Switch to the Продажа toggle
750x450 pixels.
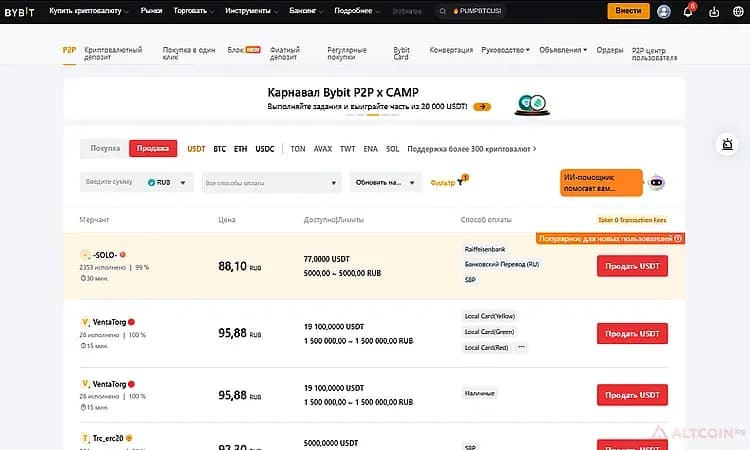pyautogui.click(x=153, y=148)
